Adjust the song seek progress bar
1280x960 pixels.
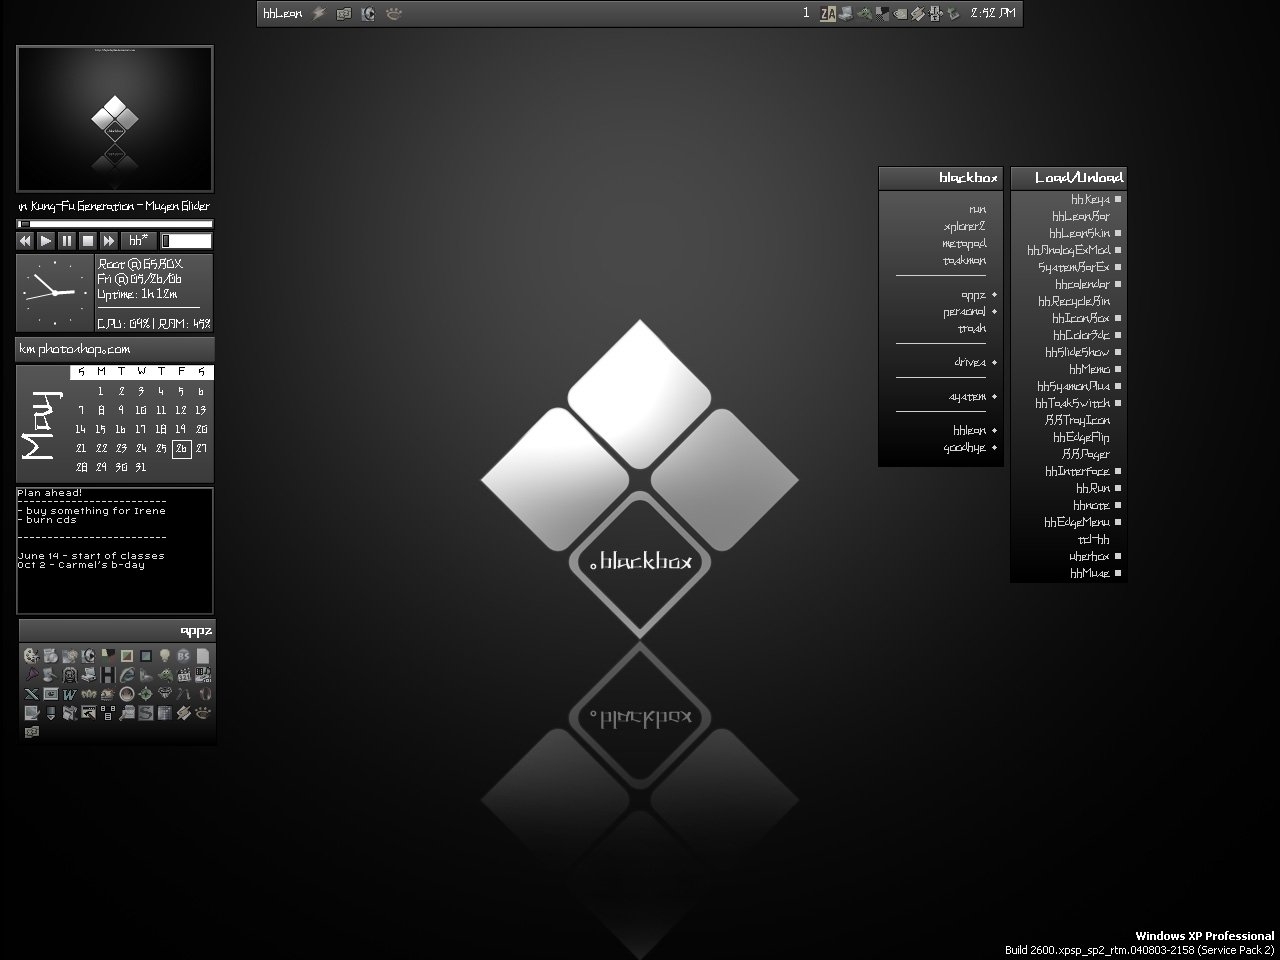point(115,224)
